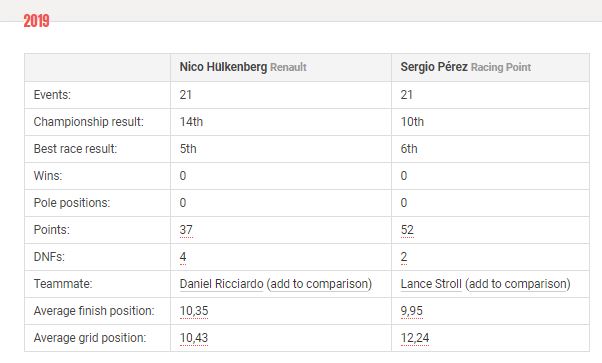Open Daniel Ricciardo teammate link

click(x=221, y=284)
